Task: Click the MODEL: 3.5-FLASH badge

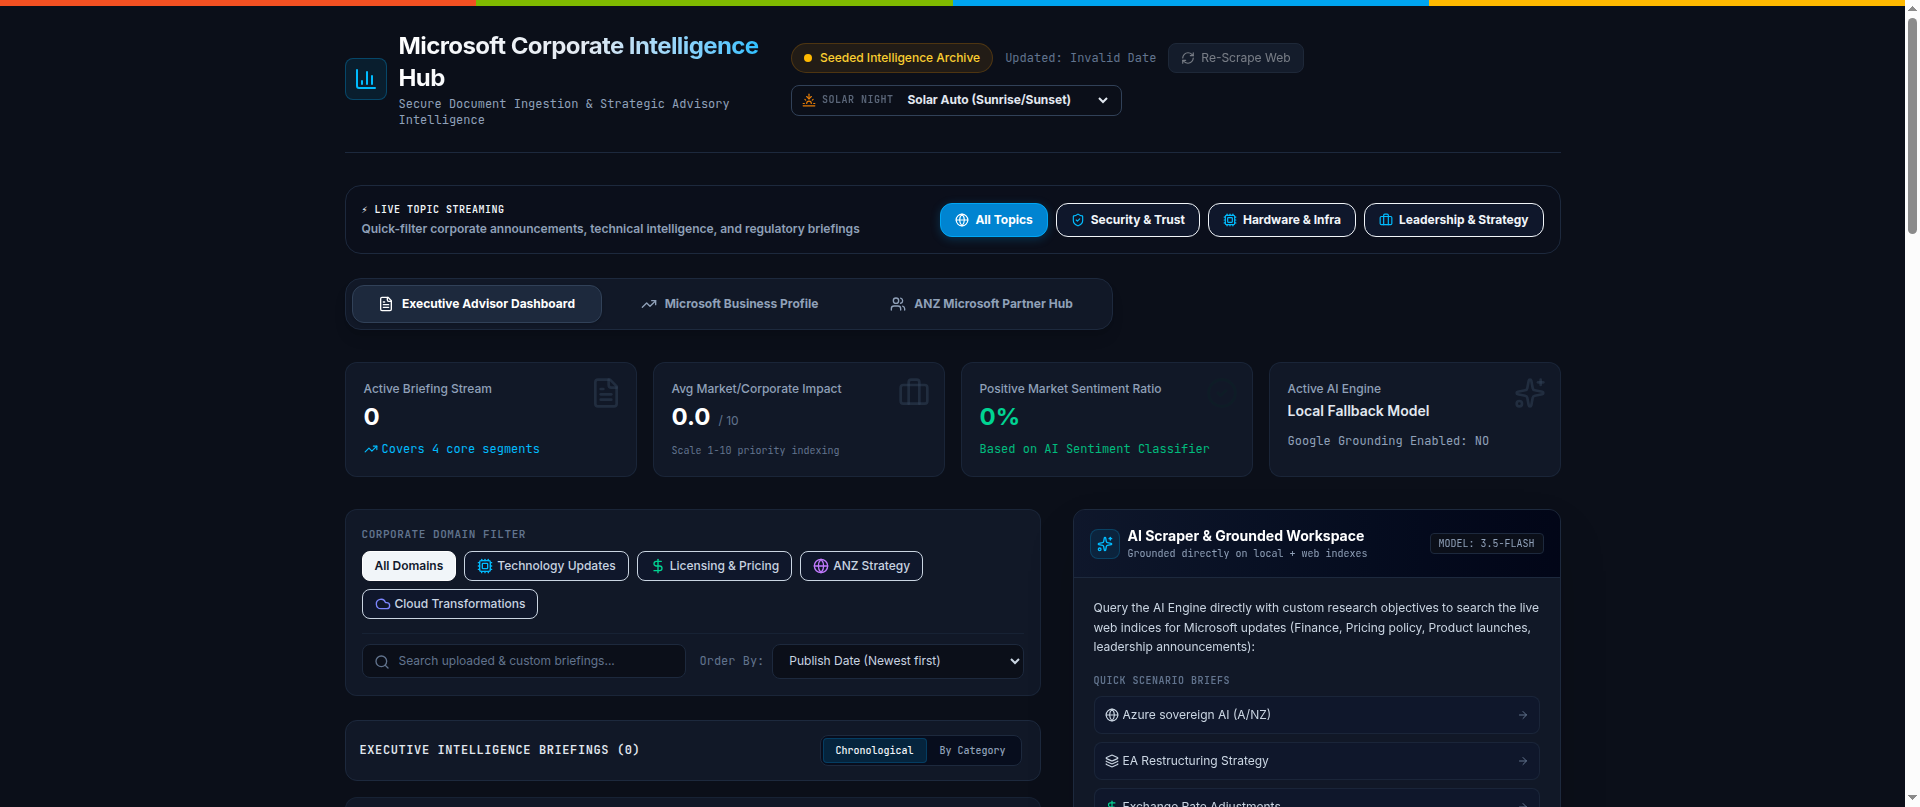Action: 1486,544
